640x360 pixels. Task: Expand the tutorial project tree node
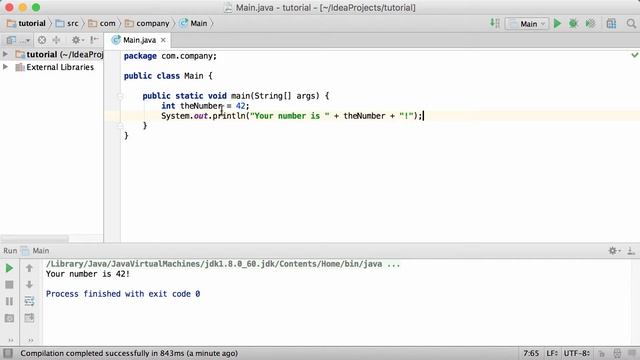[5, 54]
